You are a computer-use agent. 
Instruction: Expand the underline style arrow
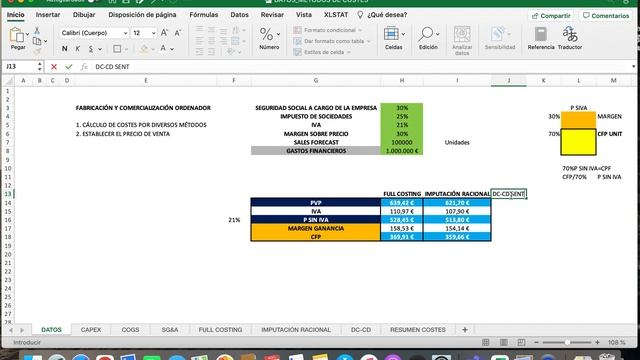coord(100,49)
